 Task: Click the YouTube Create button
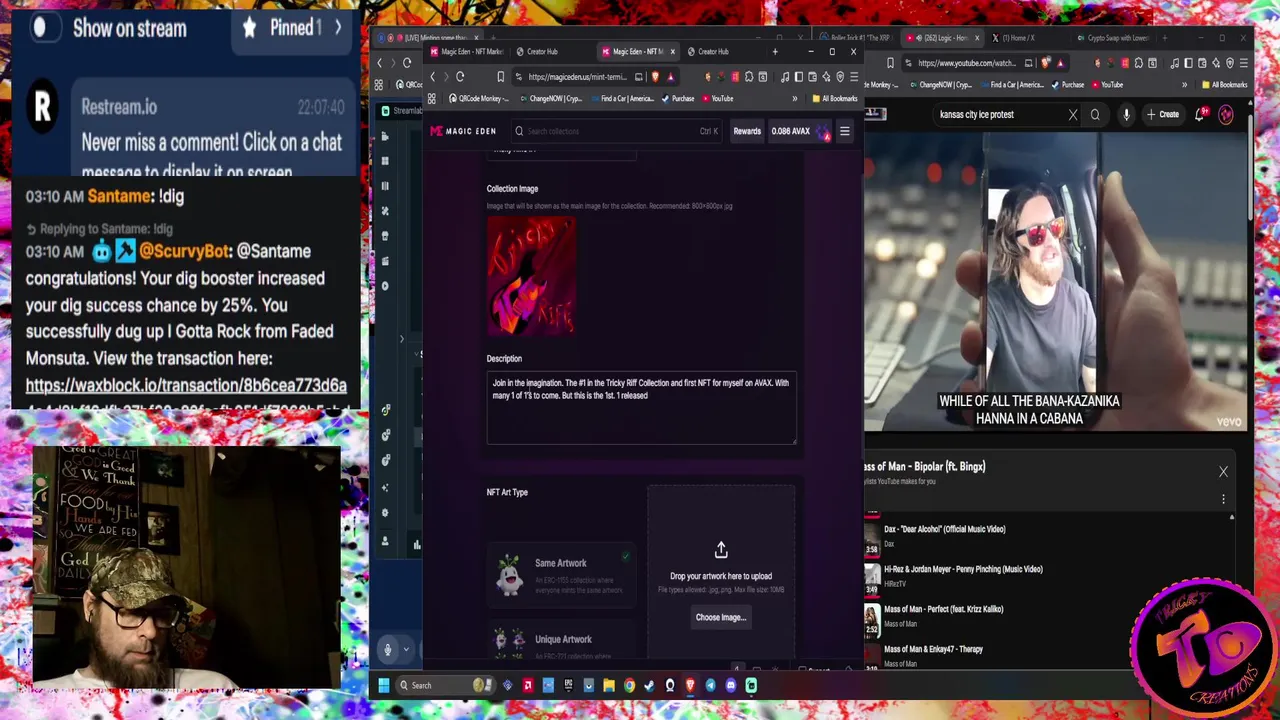[x=1163, y=114]
